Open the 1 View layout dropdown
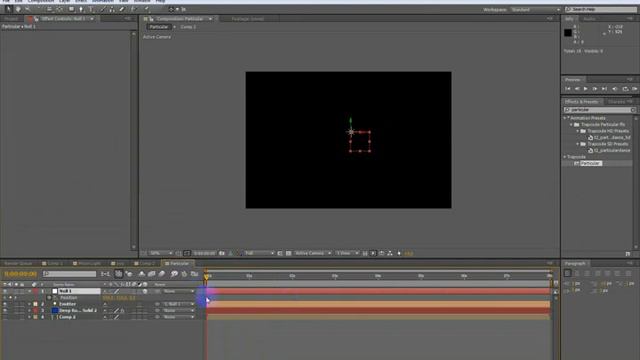This screenshot has width=640, height=360. click(x=347, y=253)
